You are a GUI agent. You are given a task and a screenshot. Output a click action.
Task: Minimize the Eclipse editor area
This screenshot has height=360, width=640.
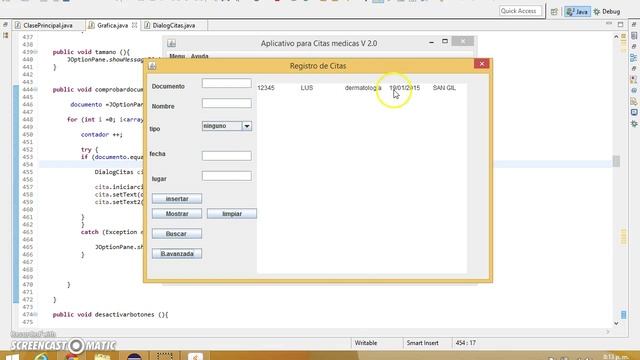point(609,24)
